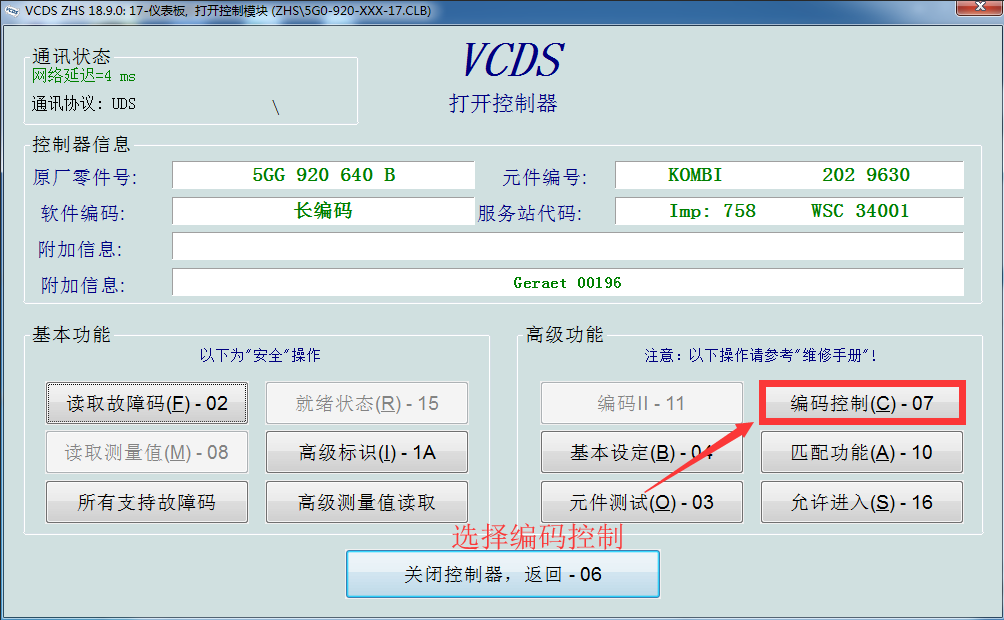The height and width of the screenshot is (620, 1004).
Task: Open 匹配功能(A) - 10
Action: tap(862, 453)
